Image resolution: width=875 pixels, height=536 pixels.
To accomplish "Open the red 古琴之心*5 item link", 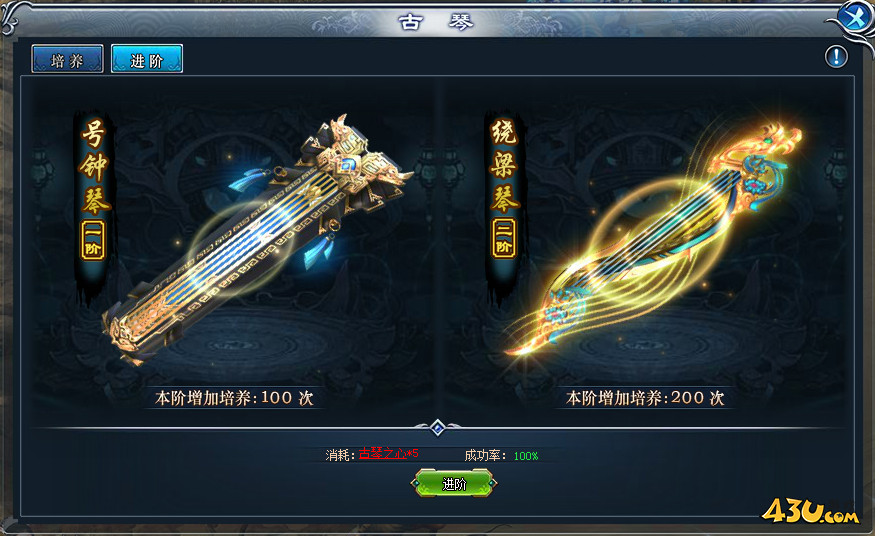I will [x=388, y=453].
